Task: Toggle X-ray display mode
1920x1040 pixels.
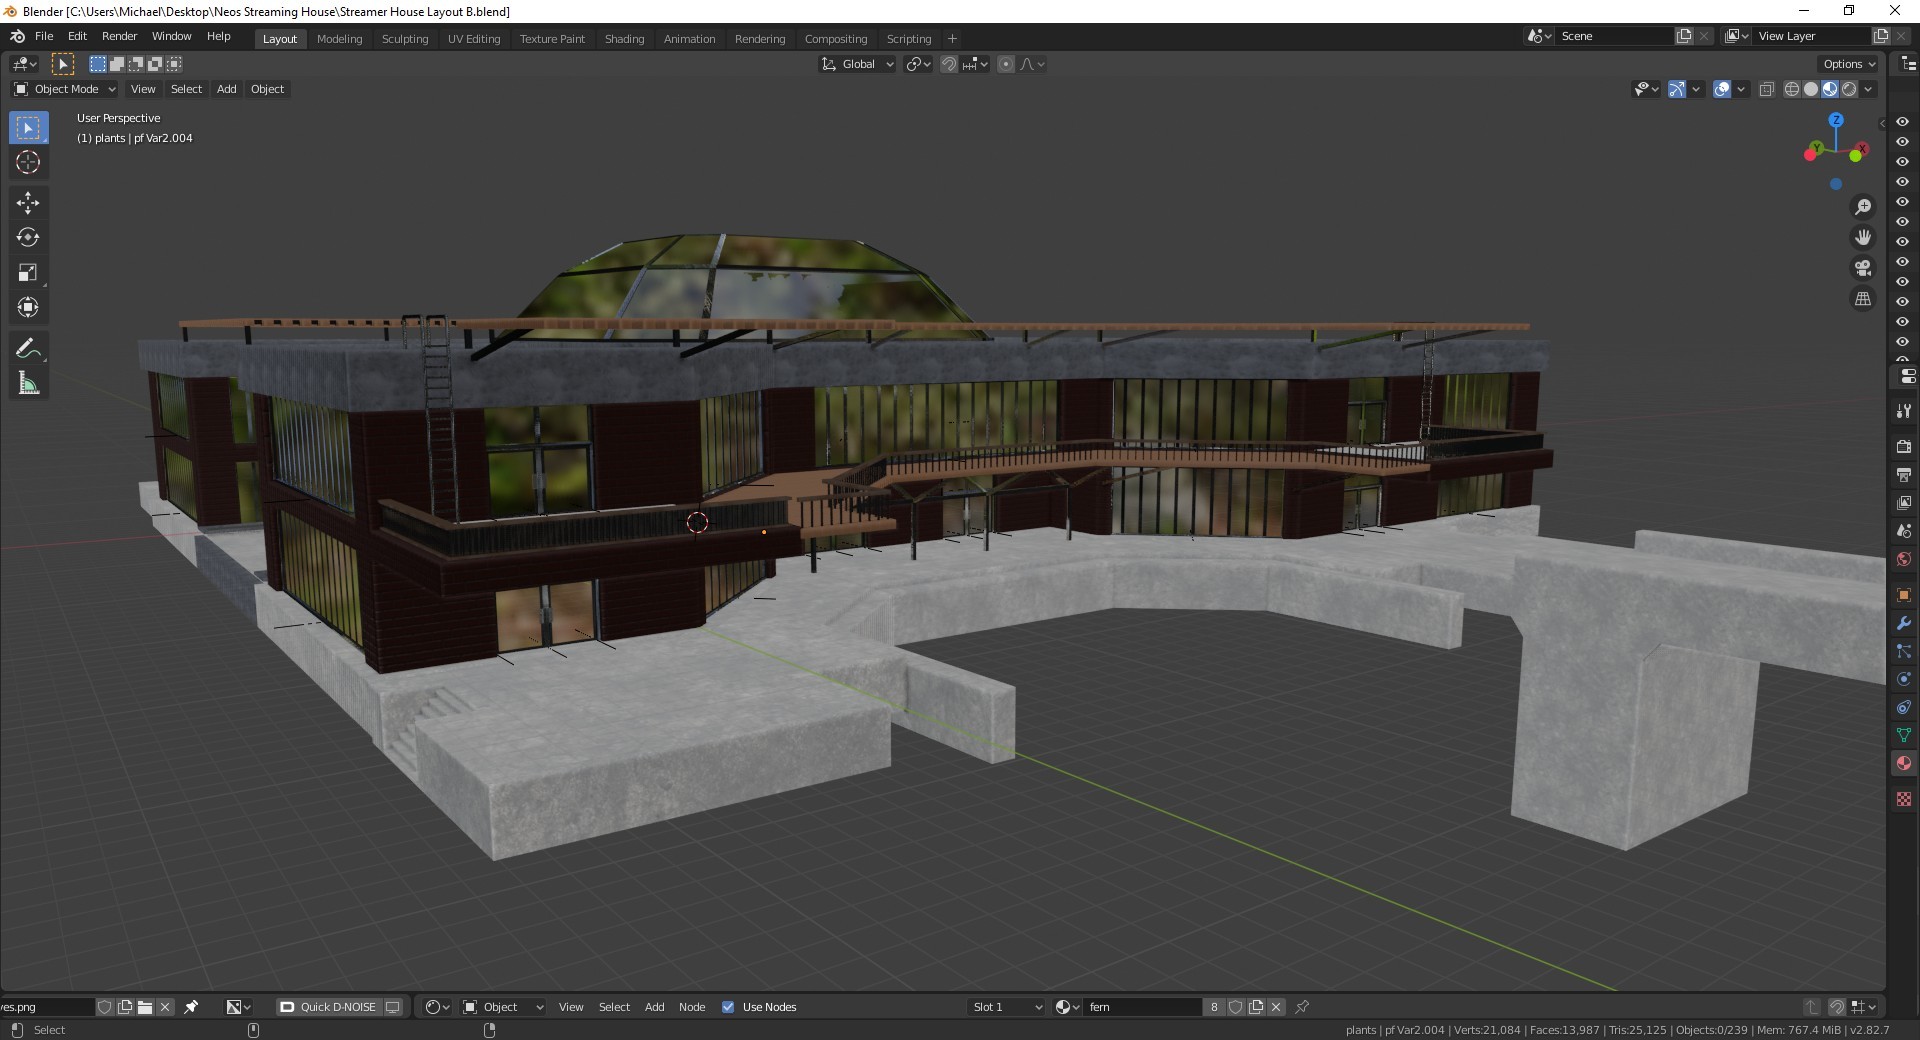Action: pyautogui.click(x=1766, y=89)
